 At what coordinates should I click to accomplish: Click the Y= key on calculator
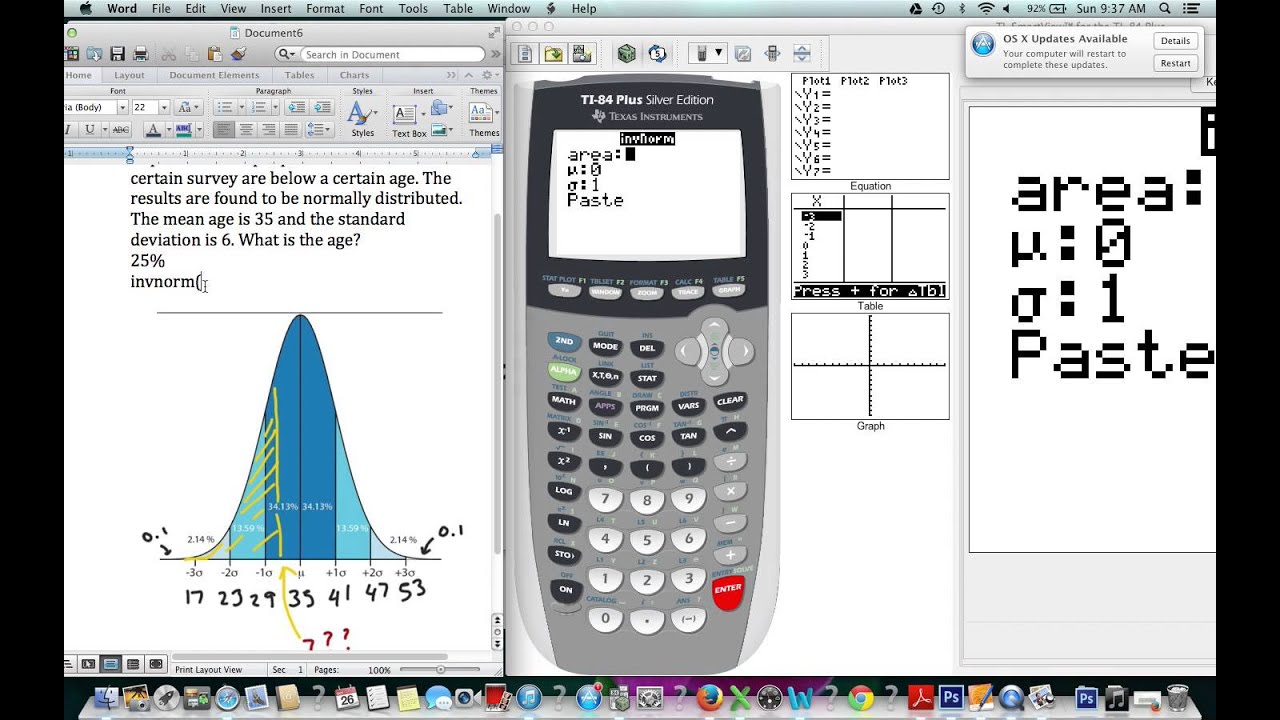(x=563, y=291)
